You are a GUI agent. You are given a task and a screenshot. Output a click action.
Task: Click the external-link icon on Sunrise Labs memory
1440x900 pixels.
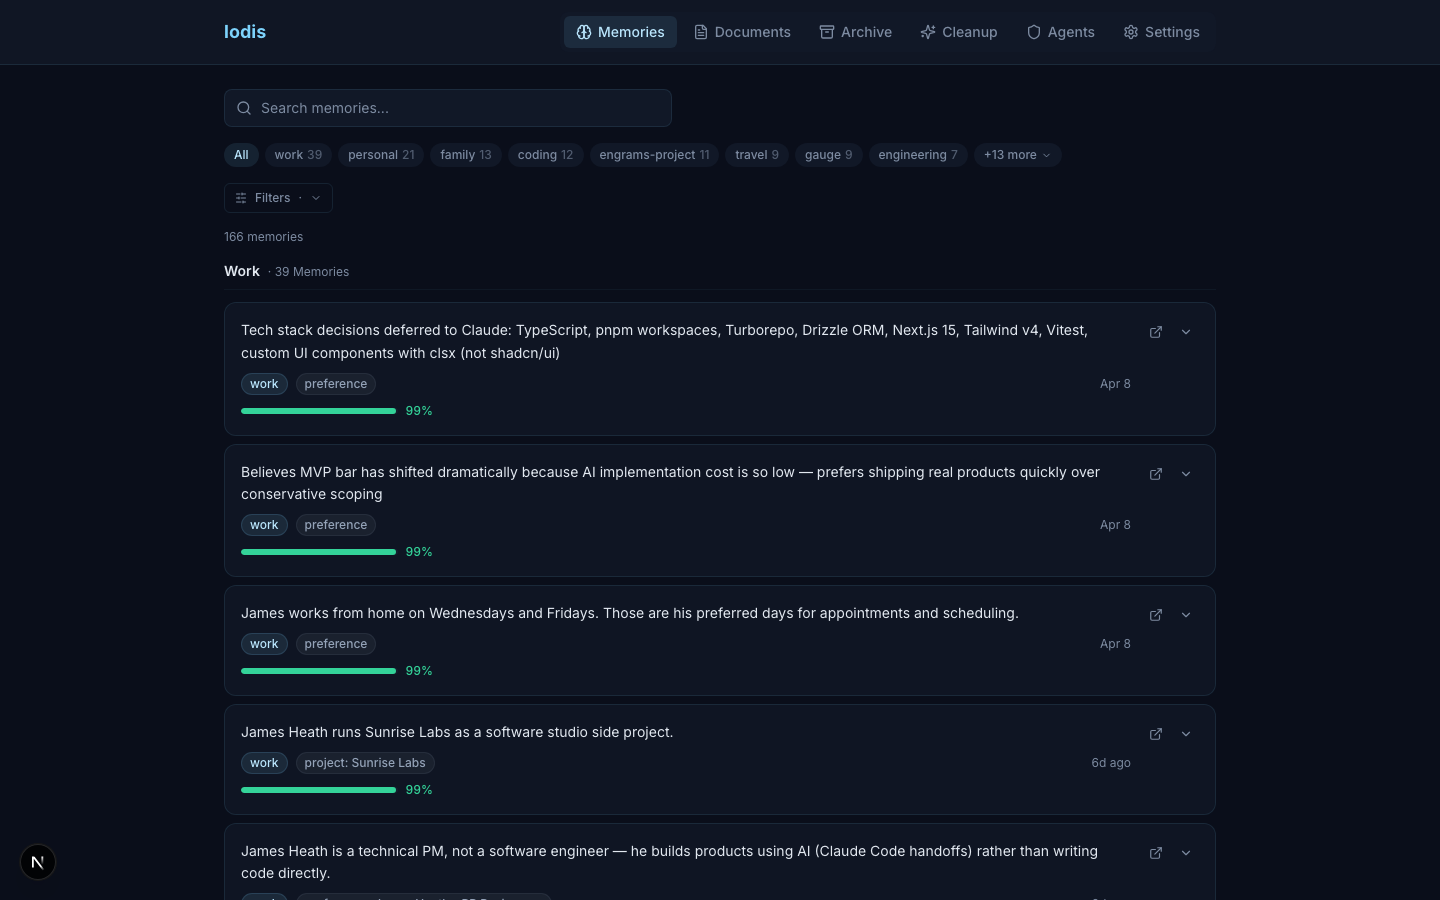pos(1155,733)
